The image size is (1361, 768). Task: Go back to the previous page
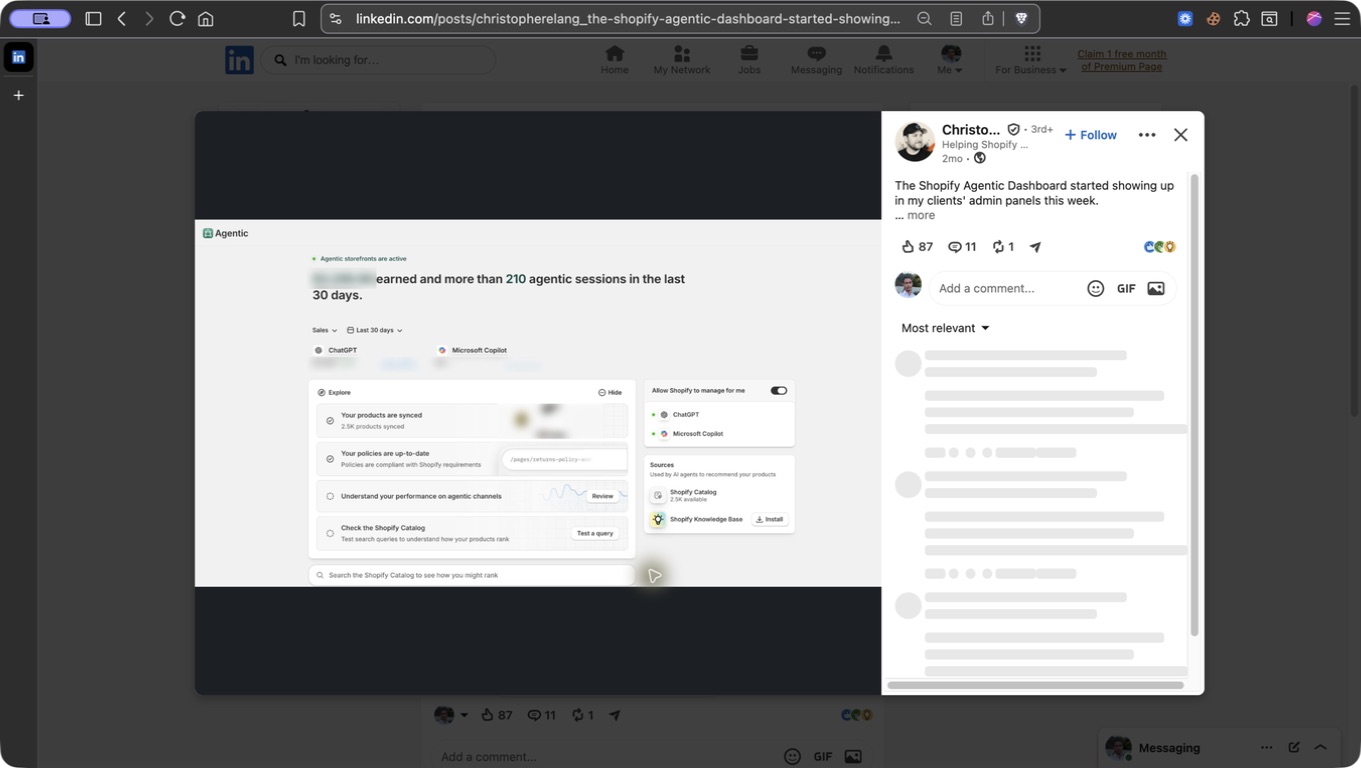(x=122, y=19)
